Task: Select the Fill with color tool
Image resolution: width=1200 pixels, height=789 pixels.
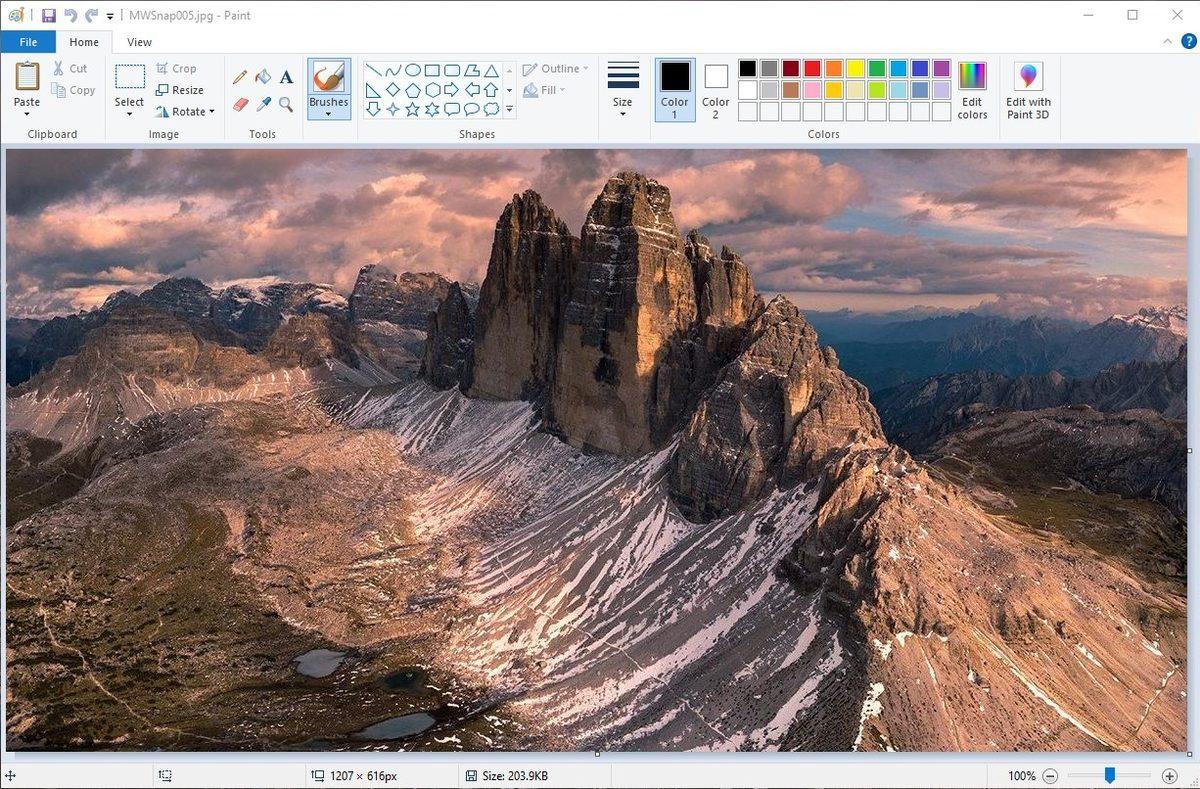Action: click(x=262, y=76)
